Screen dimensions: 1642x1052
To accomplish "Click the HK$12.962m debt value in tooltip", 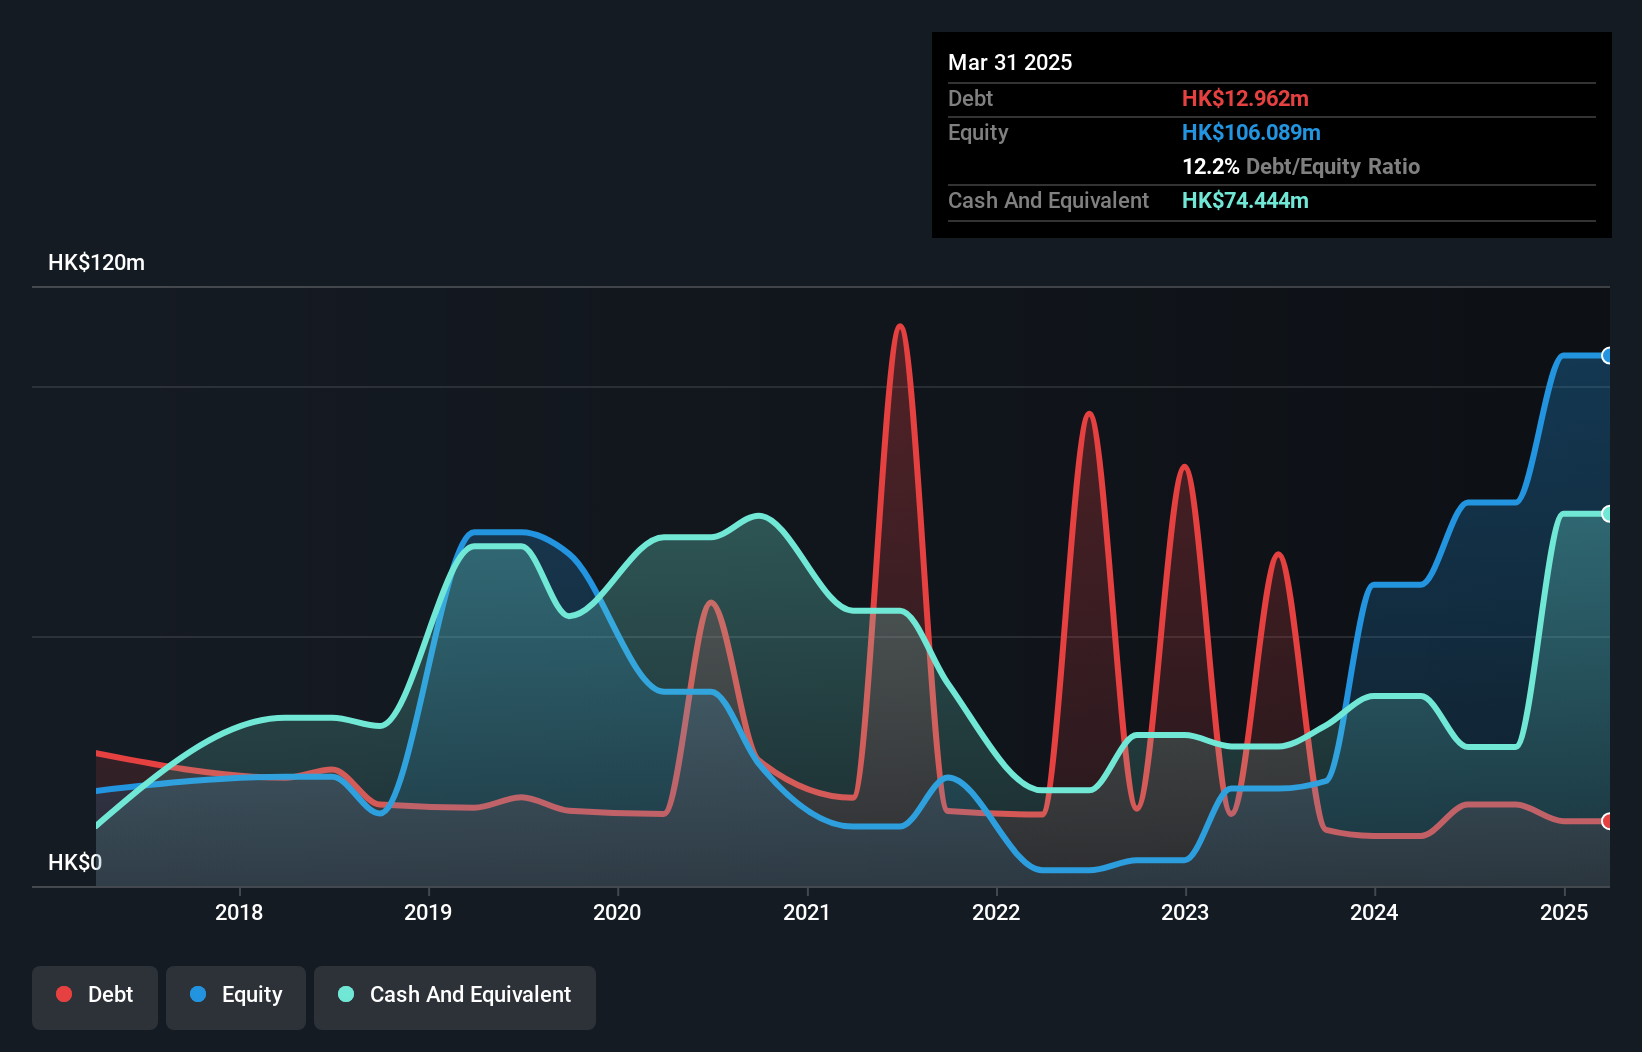I will [x=1245, y=98].
